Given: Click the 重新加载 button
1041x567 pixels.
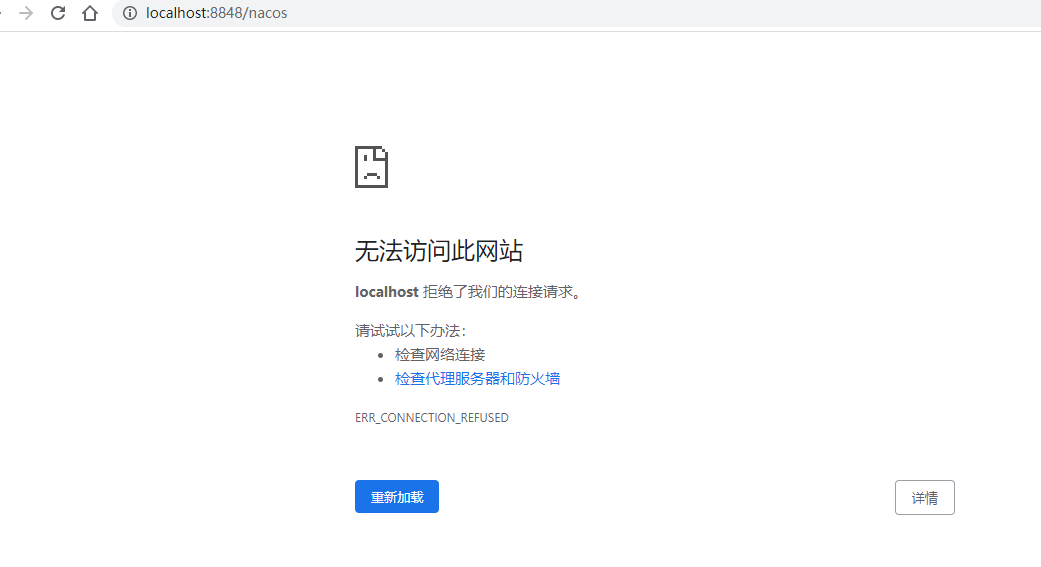Looking at the screenshot, I should click(397, 497).
